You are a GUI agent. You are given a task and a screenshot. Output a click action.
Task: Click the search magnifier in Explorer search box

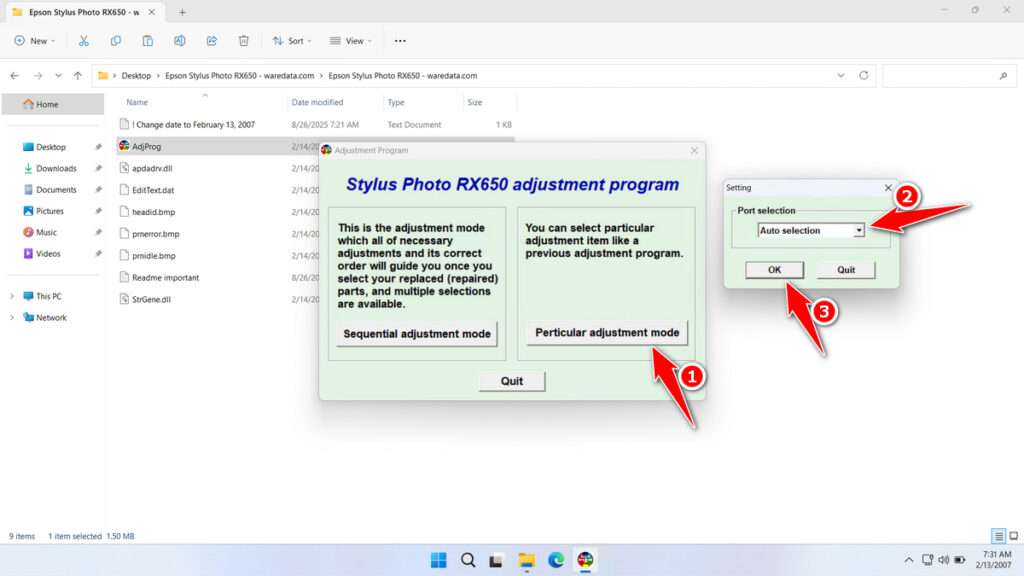[1003, 76]
